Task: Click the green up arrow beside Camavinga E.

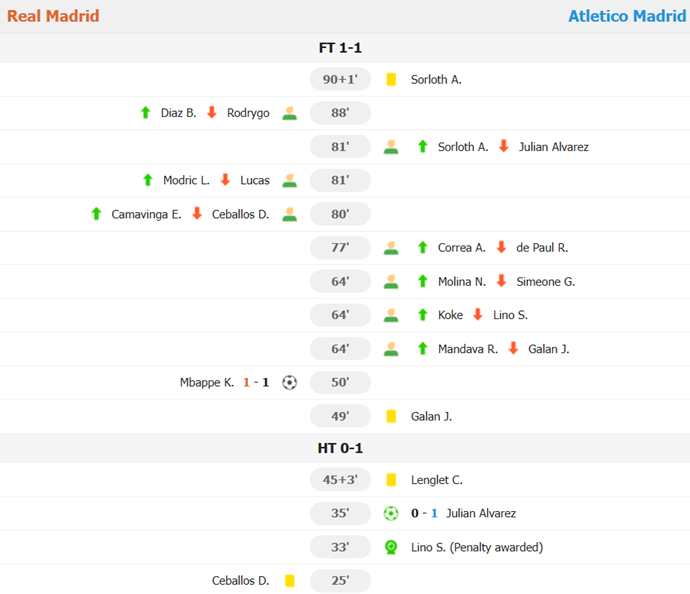Action: tap(96, 214)
